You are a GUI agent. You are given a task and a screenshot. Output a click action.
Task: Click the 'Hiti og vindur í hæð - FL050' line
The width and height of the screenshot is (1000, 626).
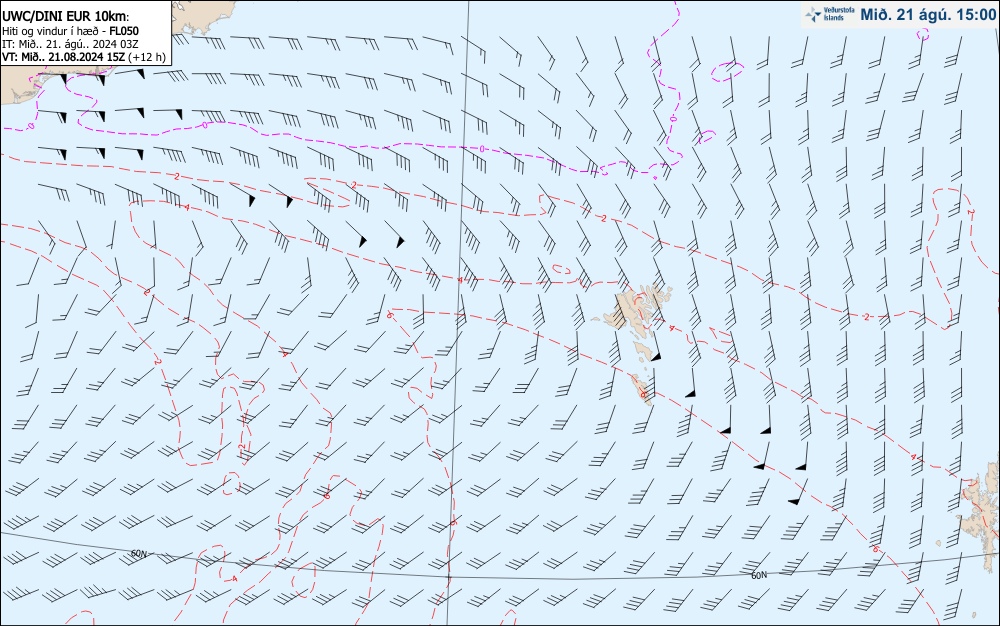click(x=70, y=31)
